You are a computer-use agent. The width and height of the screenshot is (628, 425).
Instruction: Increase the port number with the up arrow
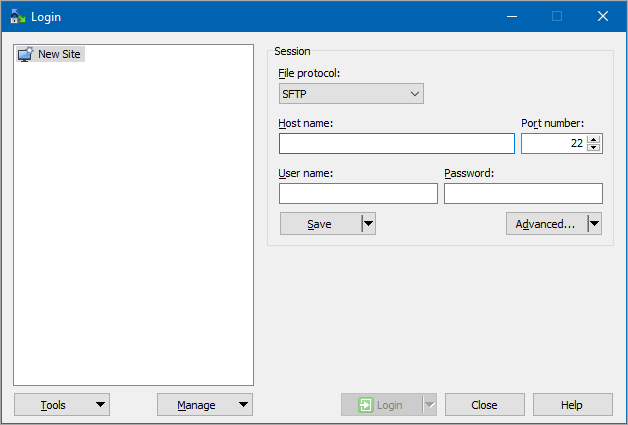(594, 139)
